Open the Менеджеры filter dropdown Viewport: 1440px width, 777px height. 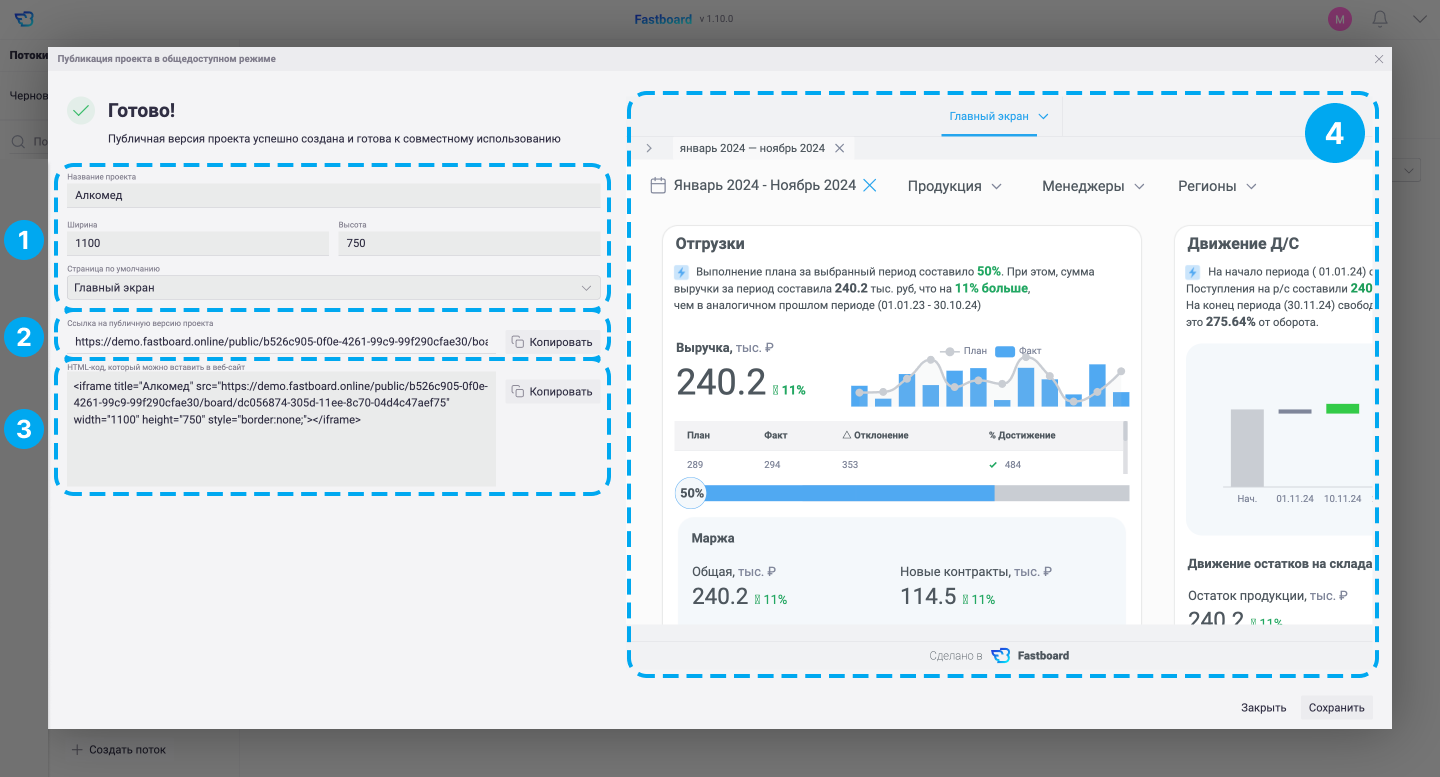click(x=1093, y=186)
